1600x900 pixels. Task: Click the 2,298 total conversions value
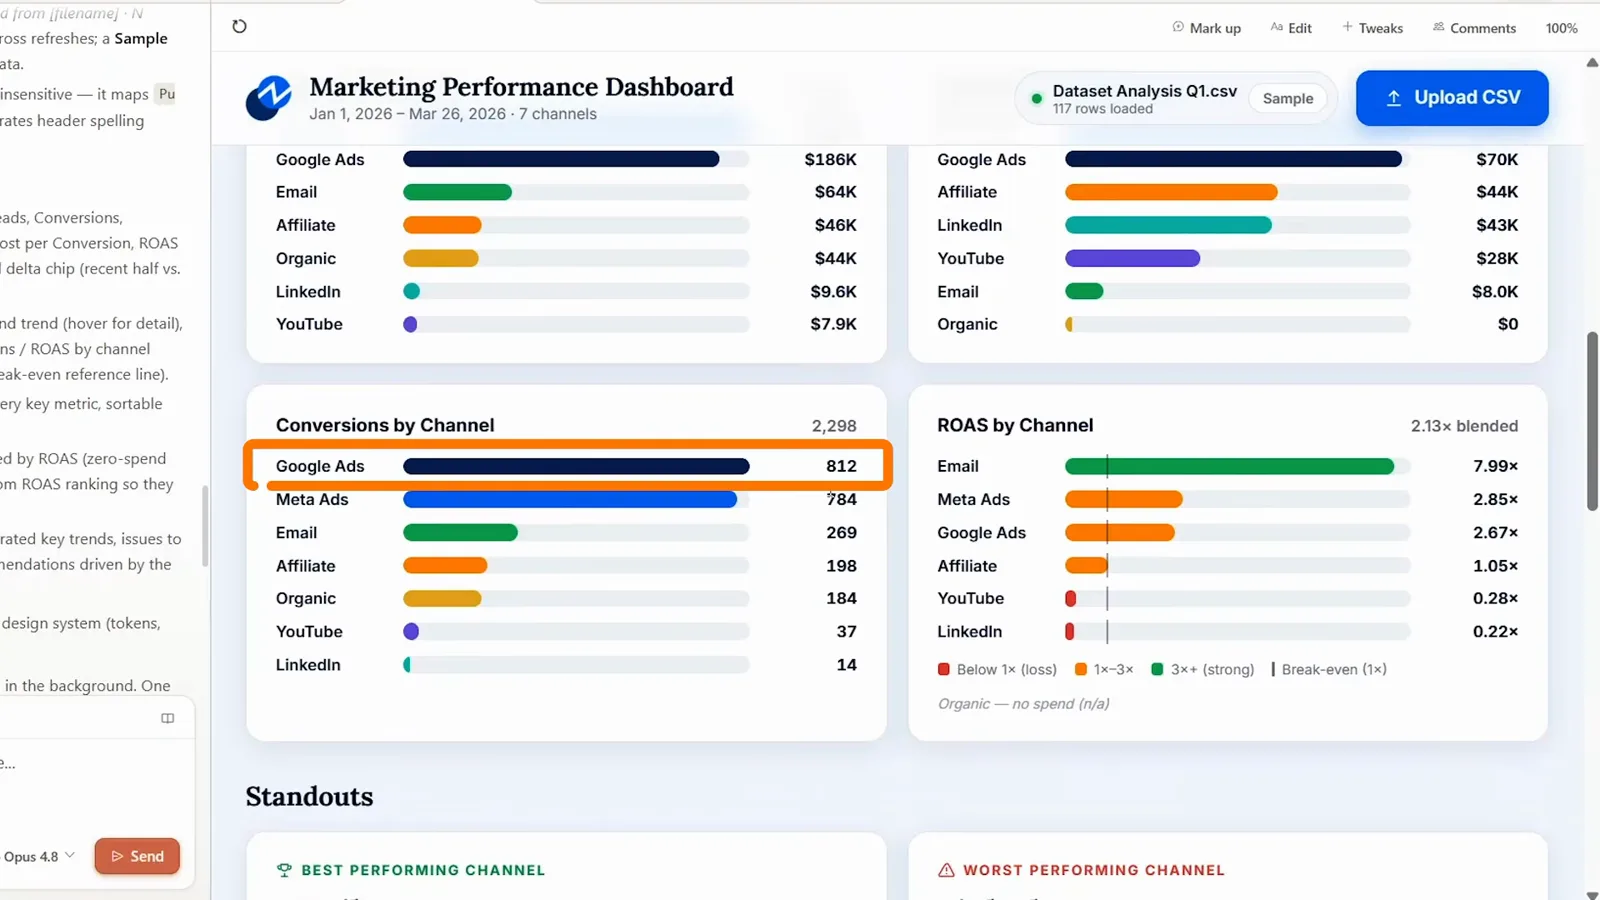[834, 426]
